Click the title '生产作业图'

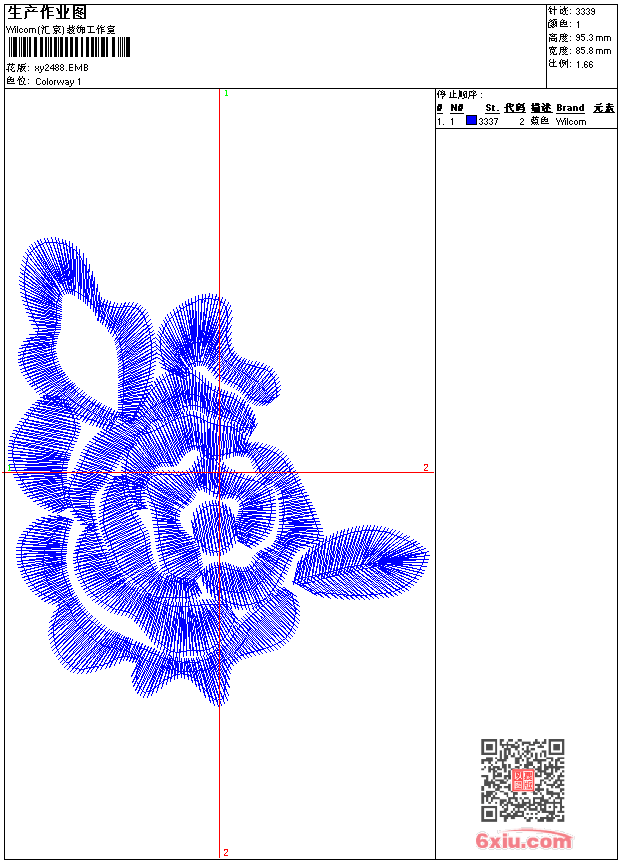[47, 13]
